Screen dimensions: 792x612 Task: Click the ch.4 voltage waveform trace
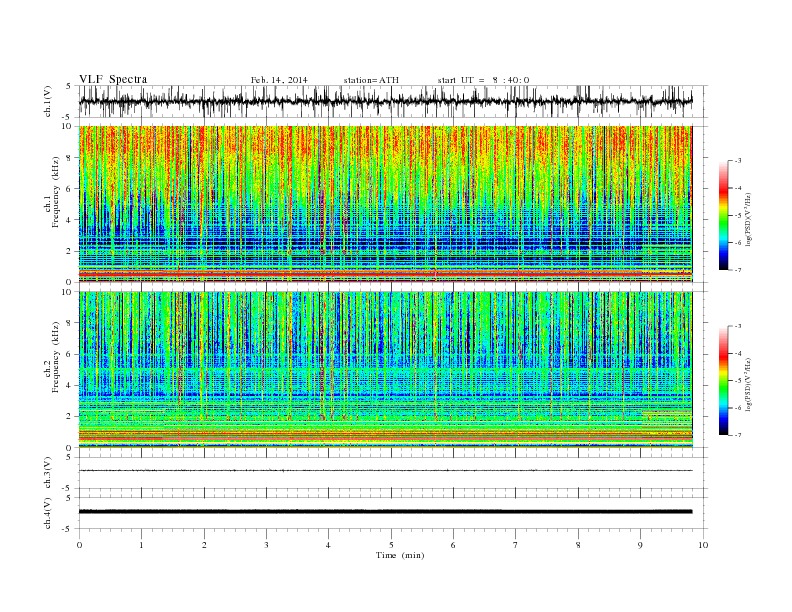click(385, 512)
